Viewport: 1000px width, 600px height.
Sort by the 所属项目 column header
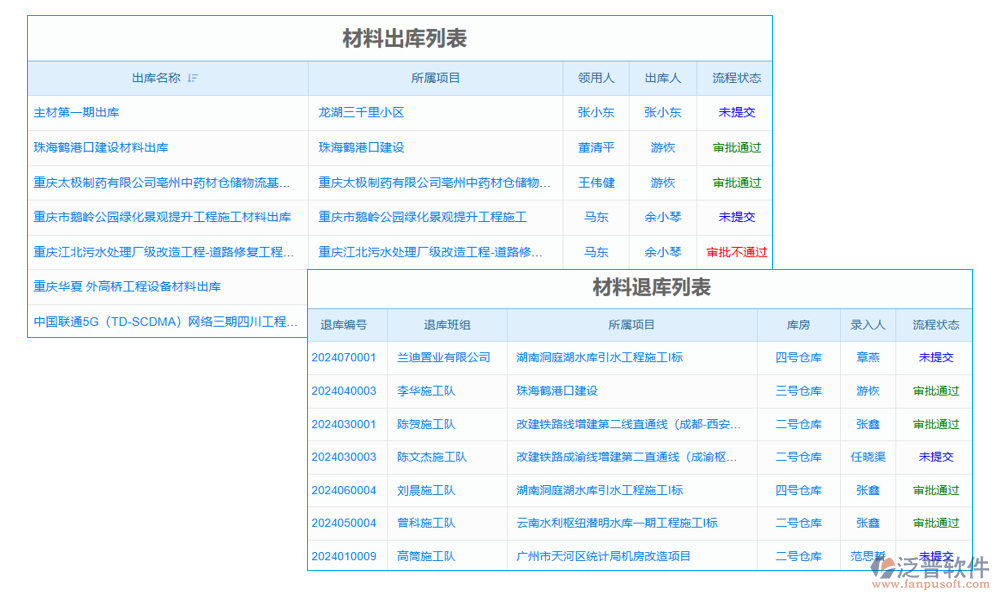[x=437, y=77]
